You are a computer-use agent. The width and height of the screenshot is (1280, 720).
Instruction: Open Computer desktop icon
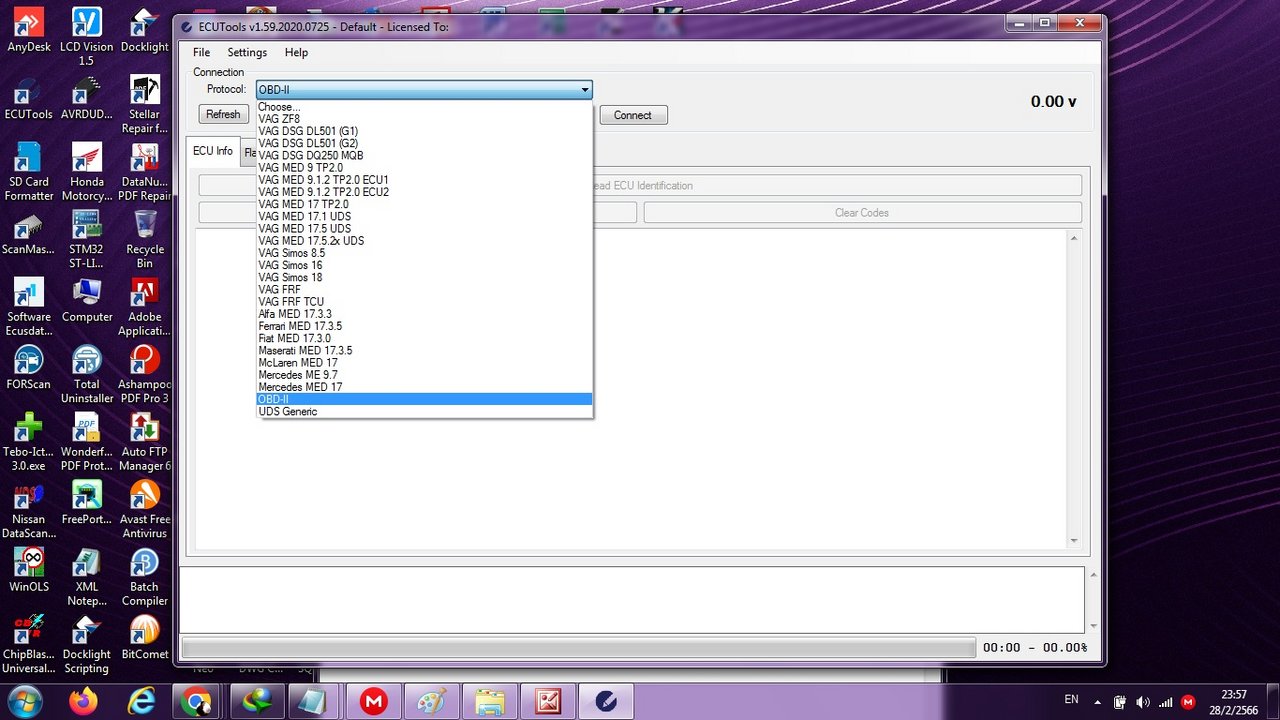[86, 300]
